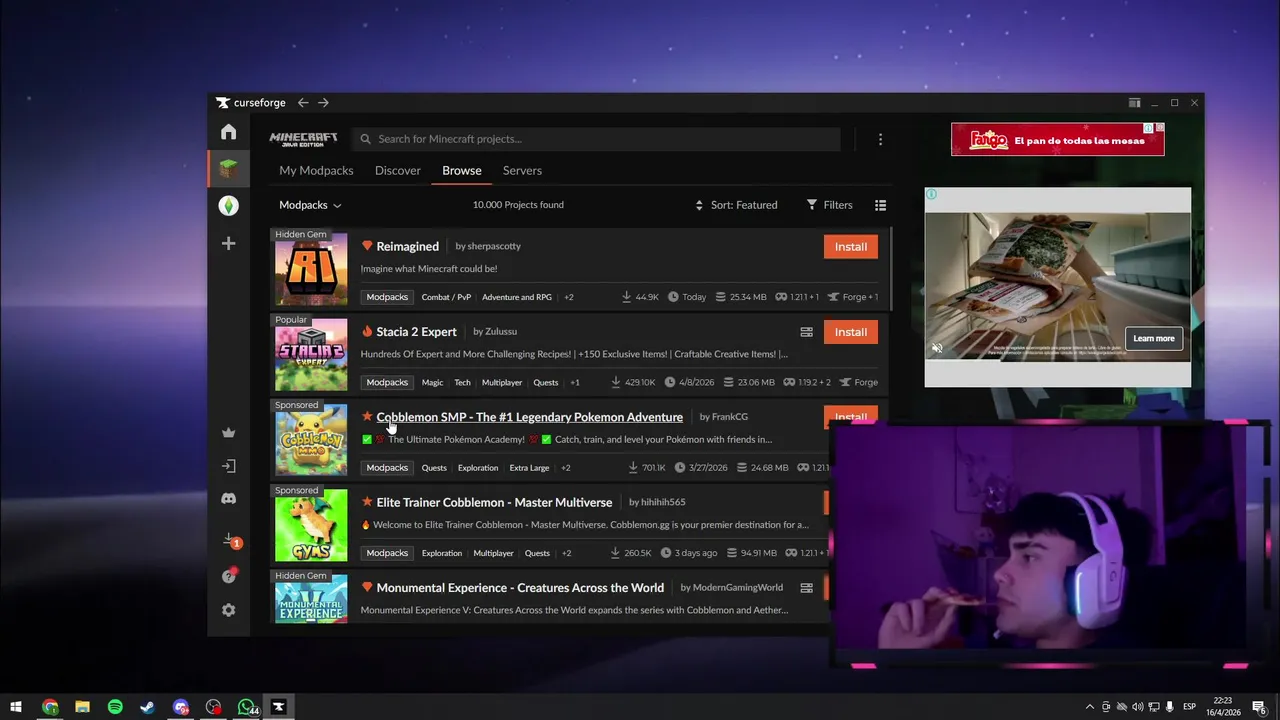
Task: Open the Sort: Featured dropdown
Action: pos(736,205)
